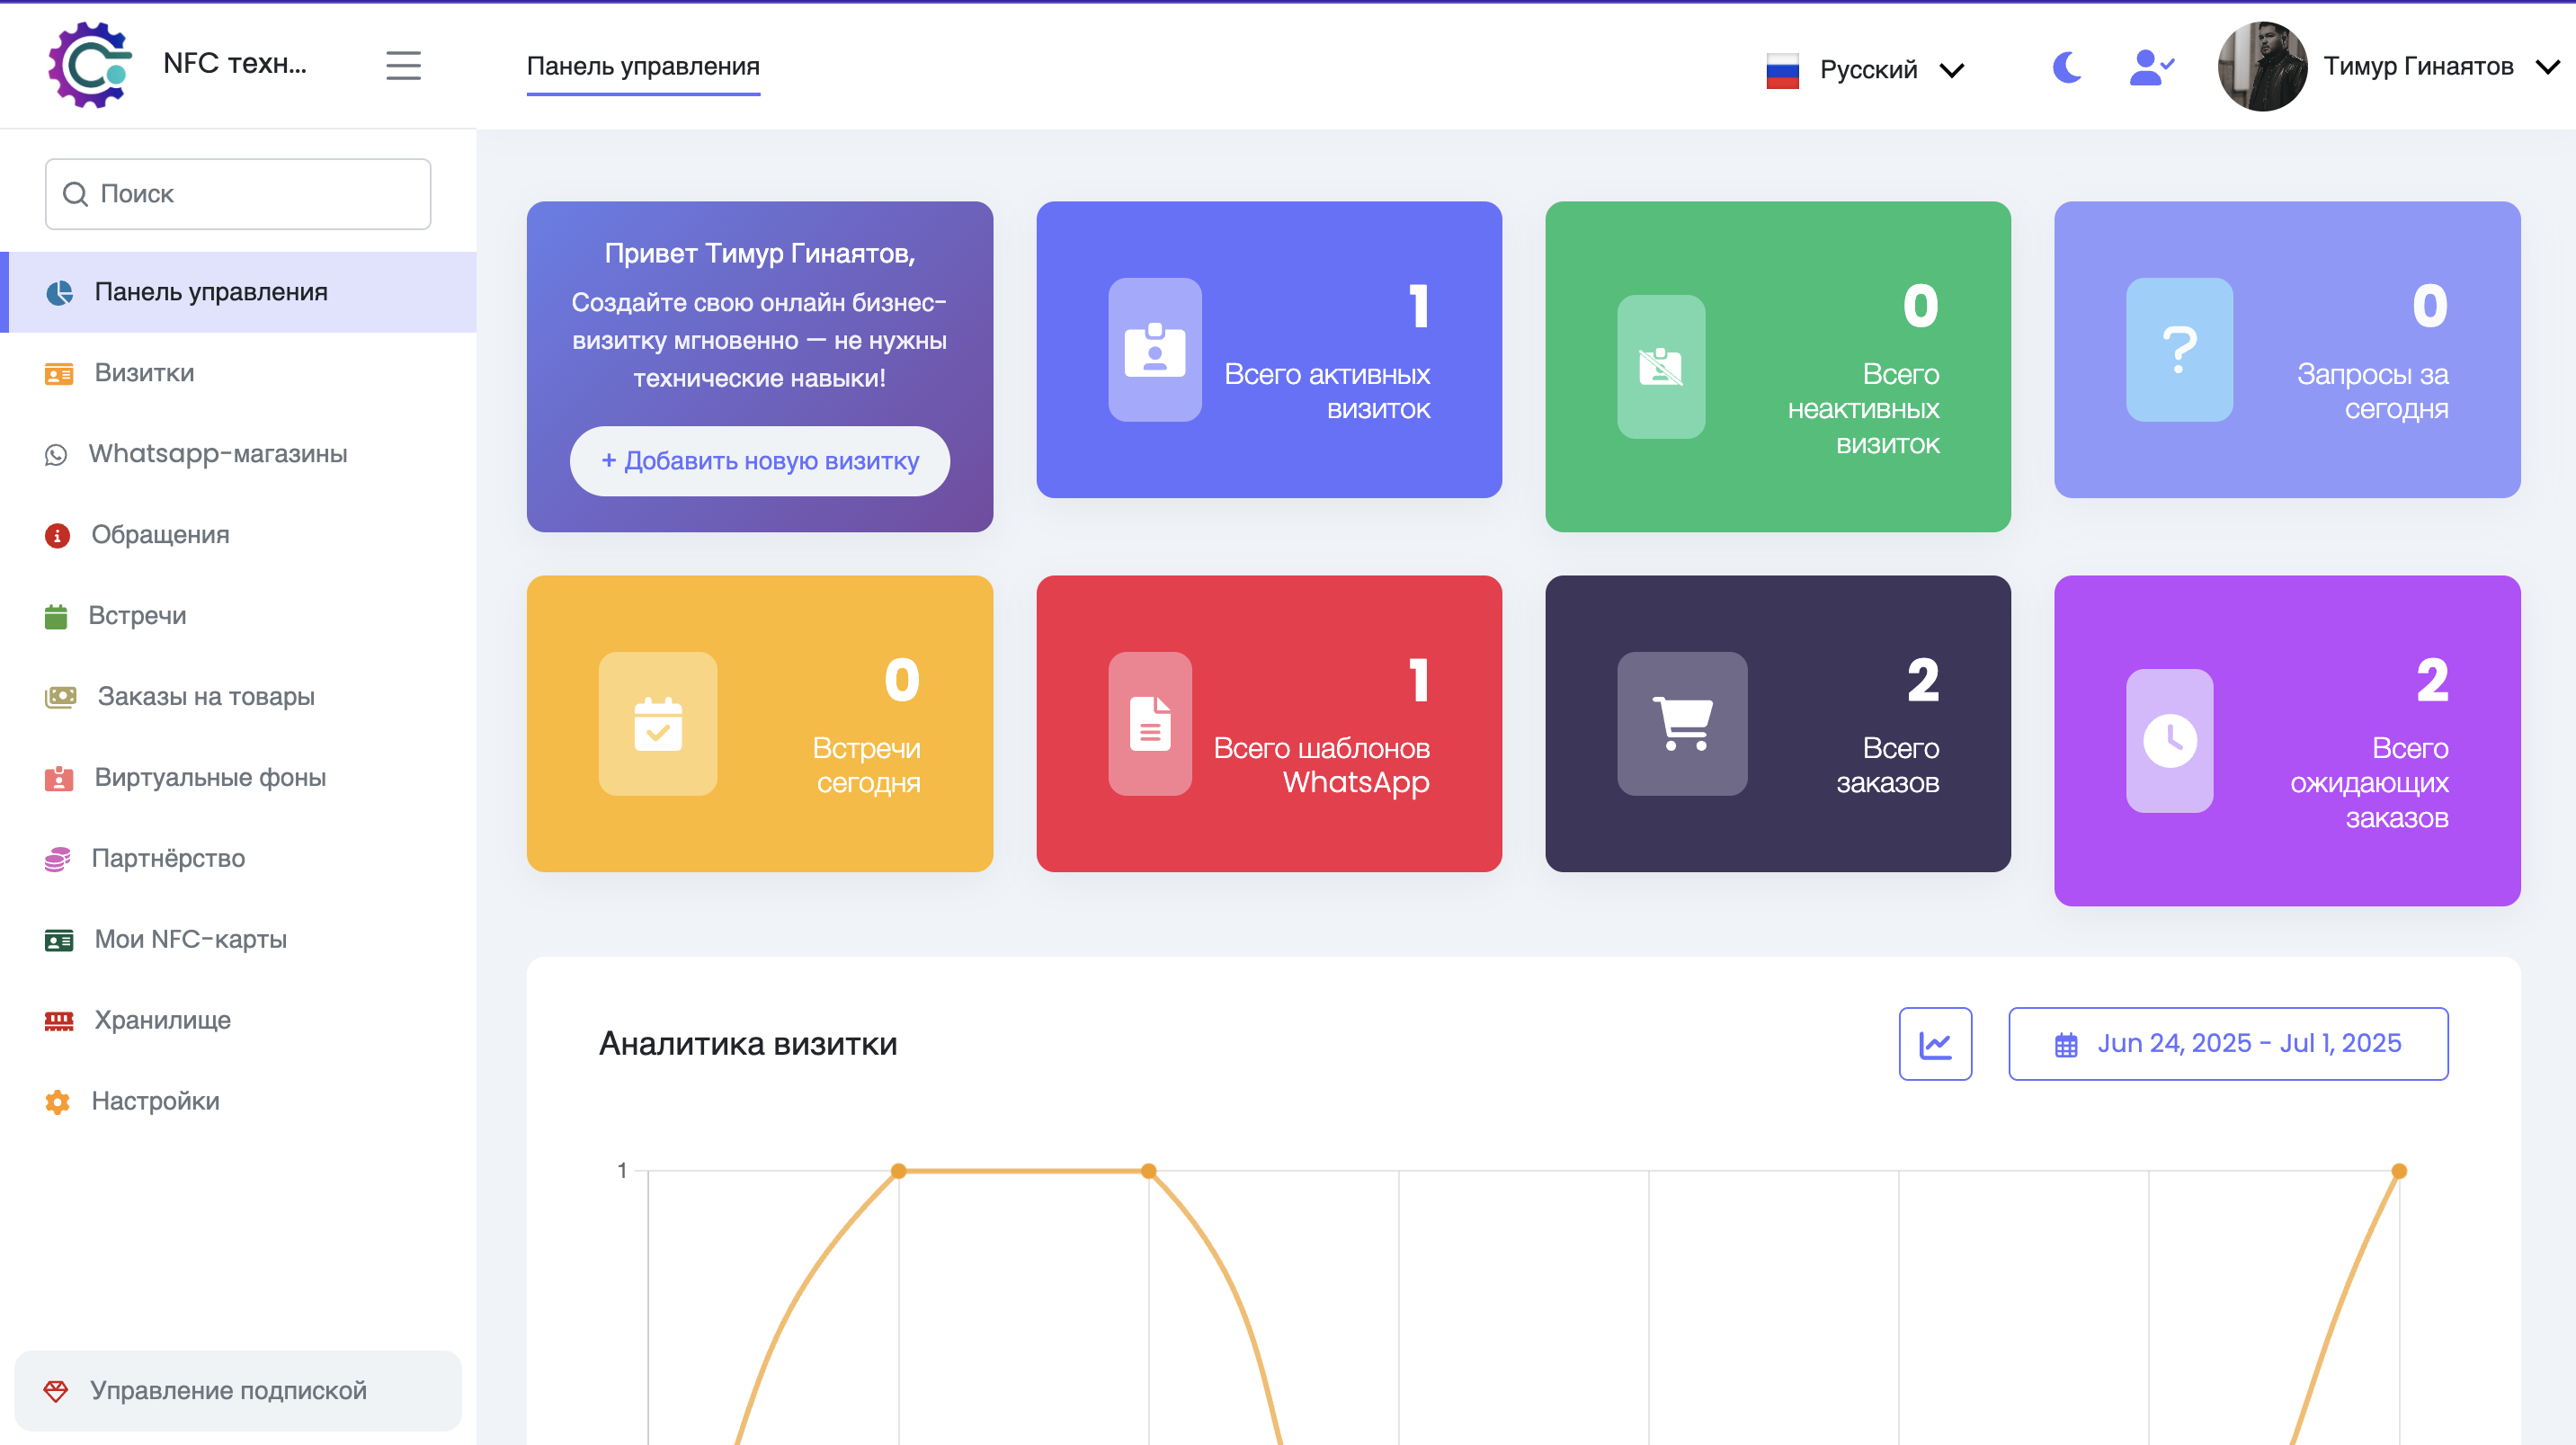Open the Визитки sidebar item
2576x1445 pixels.
pyautogui.click(x=238, y=373)
